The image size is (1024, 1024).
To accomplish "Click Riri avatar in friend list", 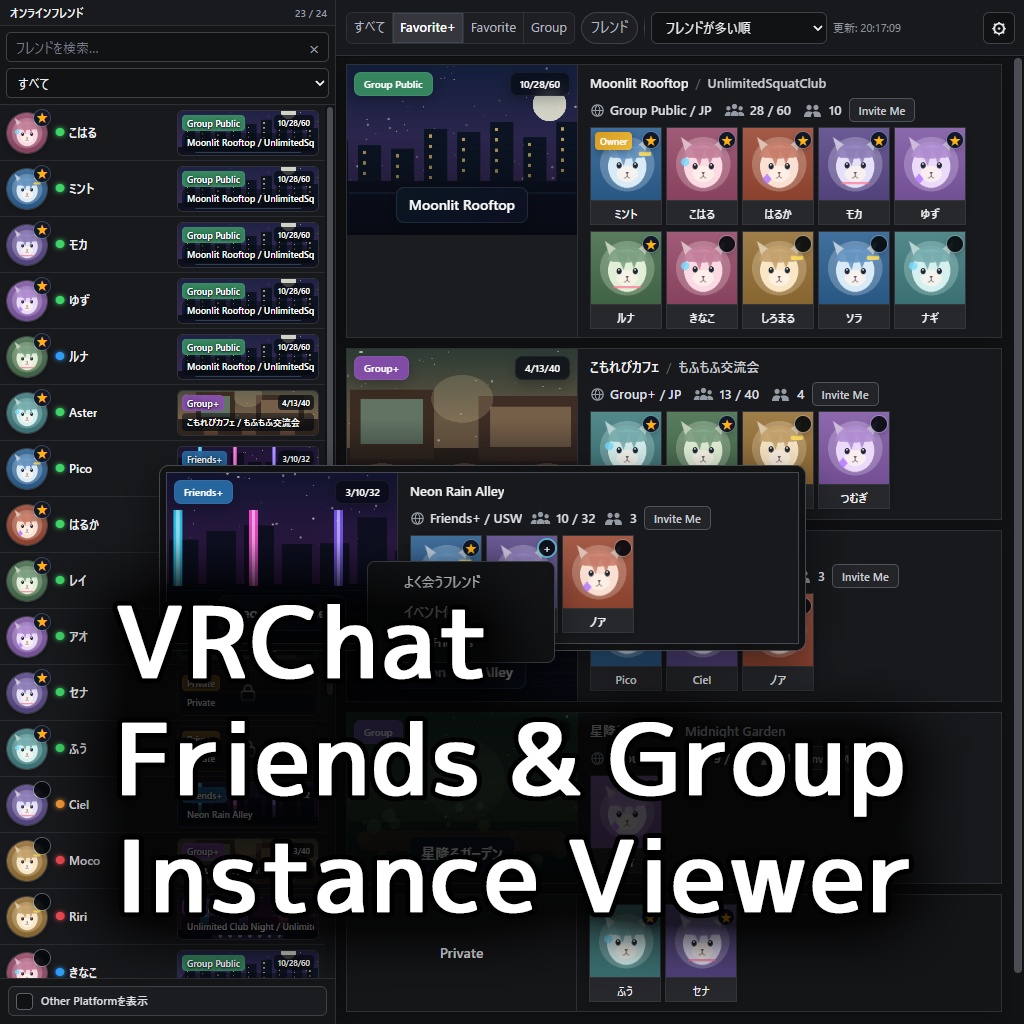I will (27, 917).
